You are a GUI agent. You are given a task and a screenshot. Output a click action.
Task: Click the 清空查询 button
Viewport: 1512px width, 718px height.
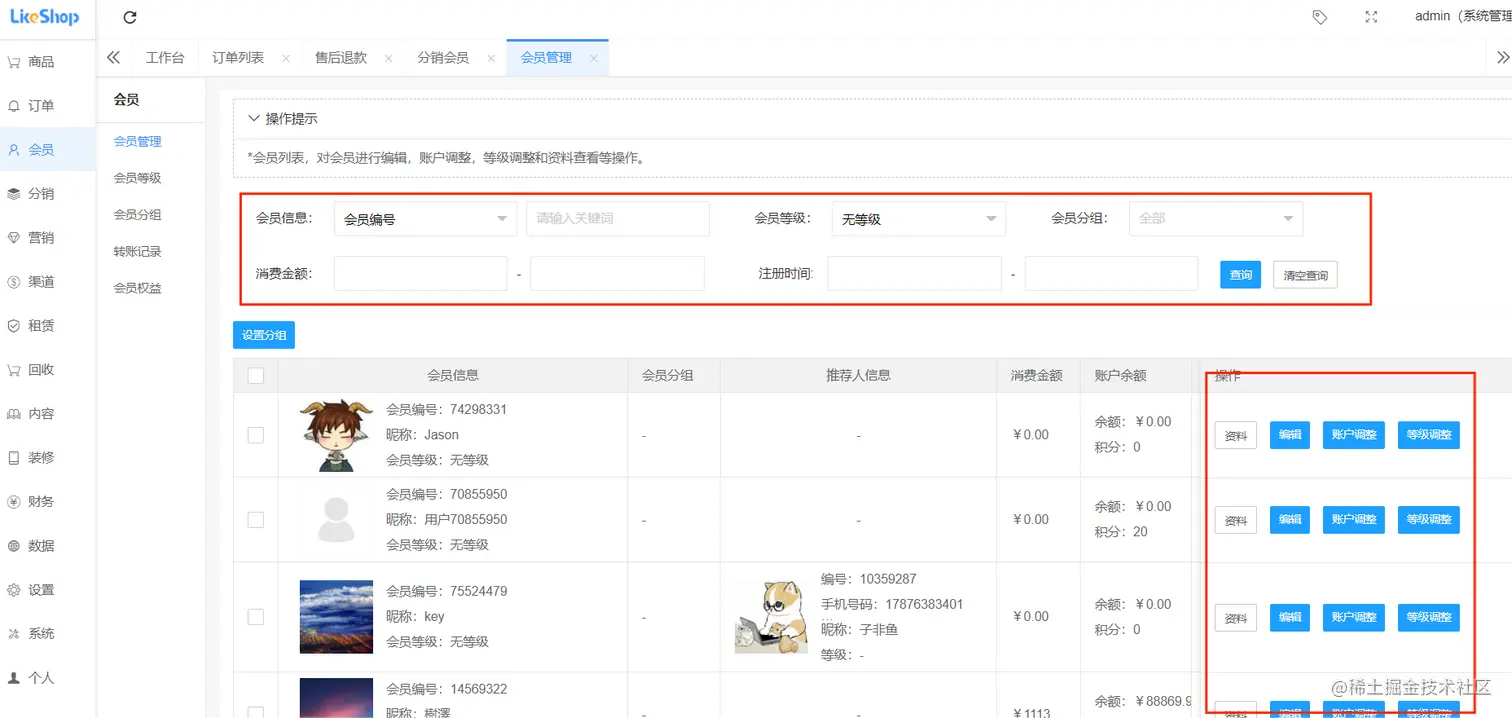1305,275
